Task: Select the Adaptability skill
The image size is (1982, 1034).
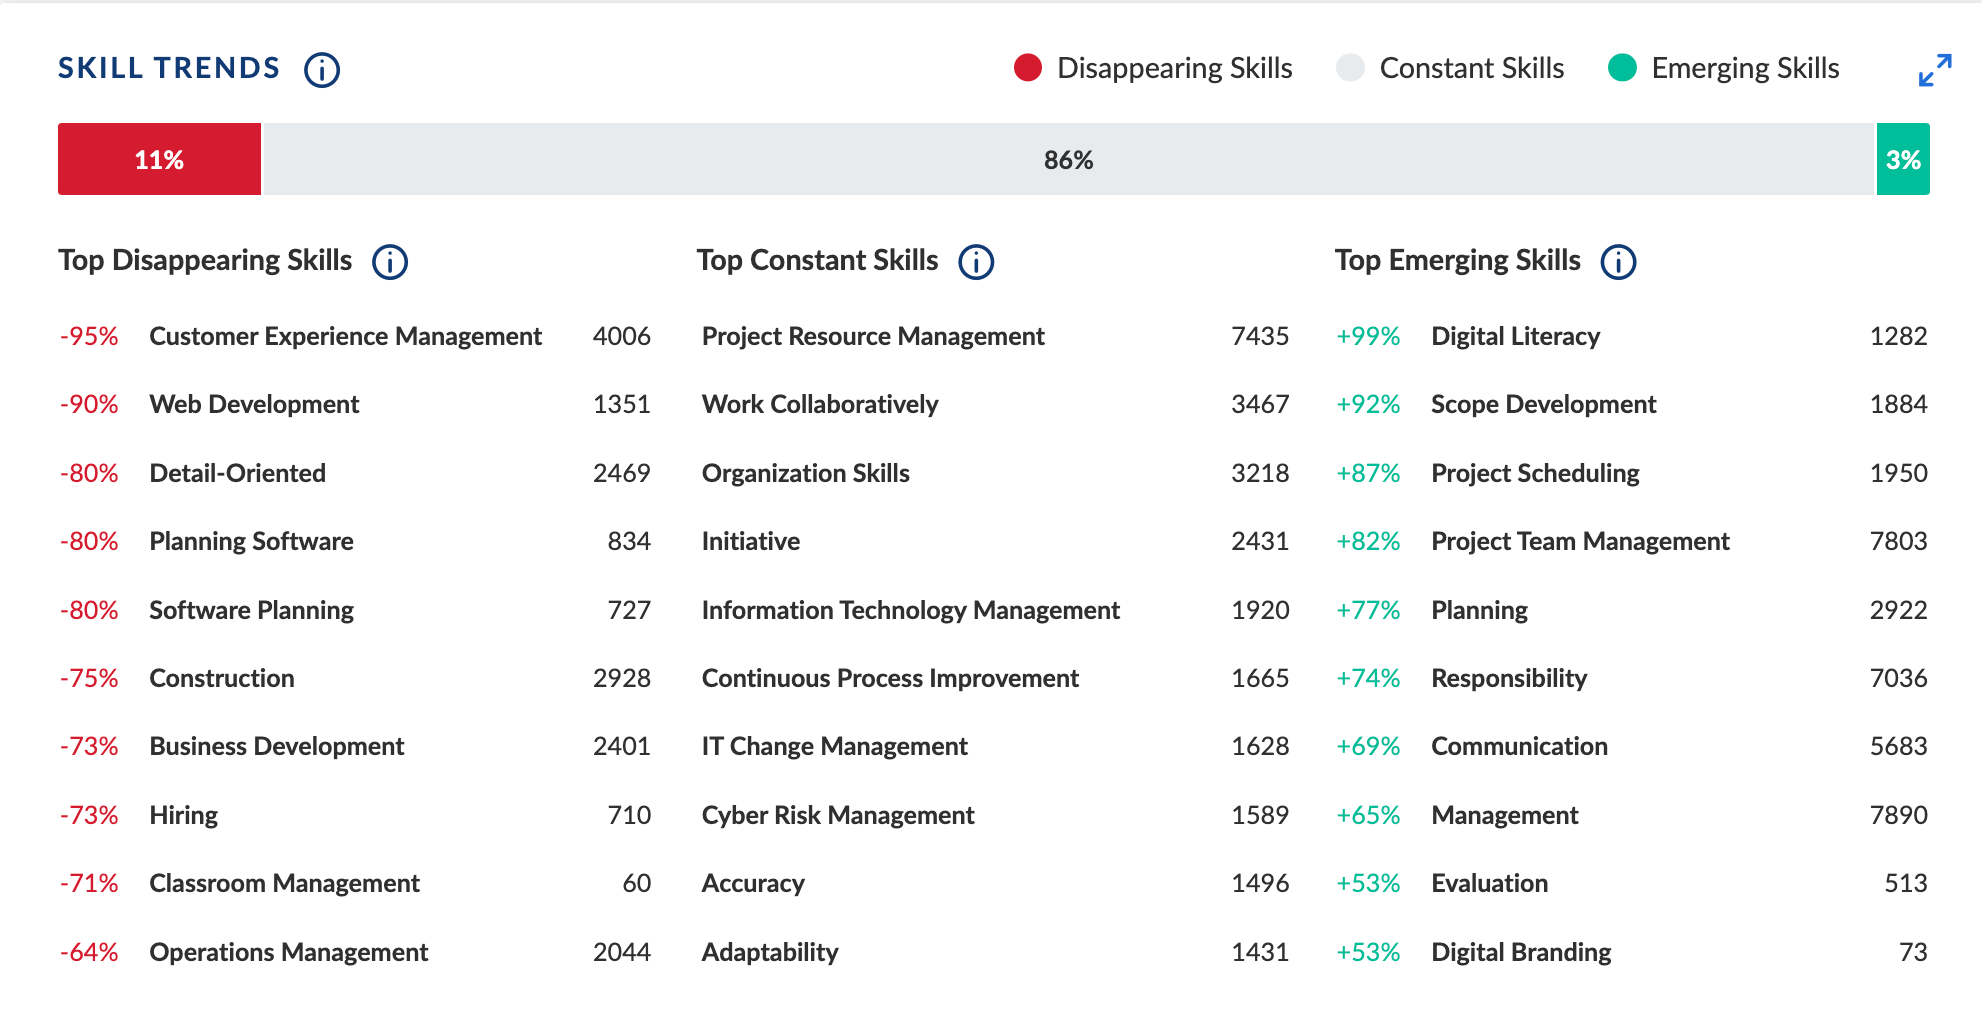Action: [x=770, y=952]
